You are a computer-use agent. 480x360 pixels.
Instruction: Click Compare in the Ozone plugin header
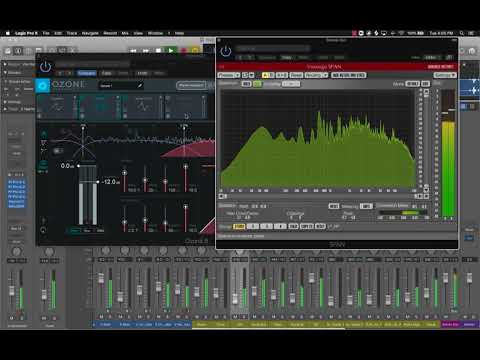(x=87, y=73)
